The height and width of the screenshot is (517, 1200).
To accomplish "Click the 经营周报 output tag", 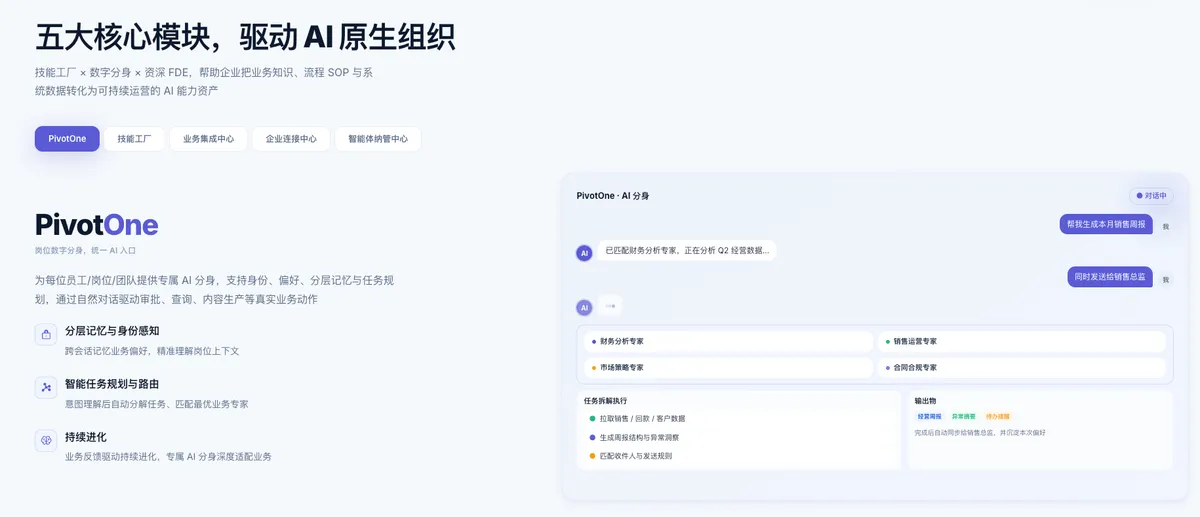I will [929, 416].
